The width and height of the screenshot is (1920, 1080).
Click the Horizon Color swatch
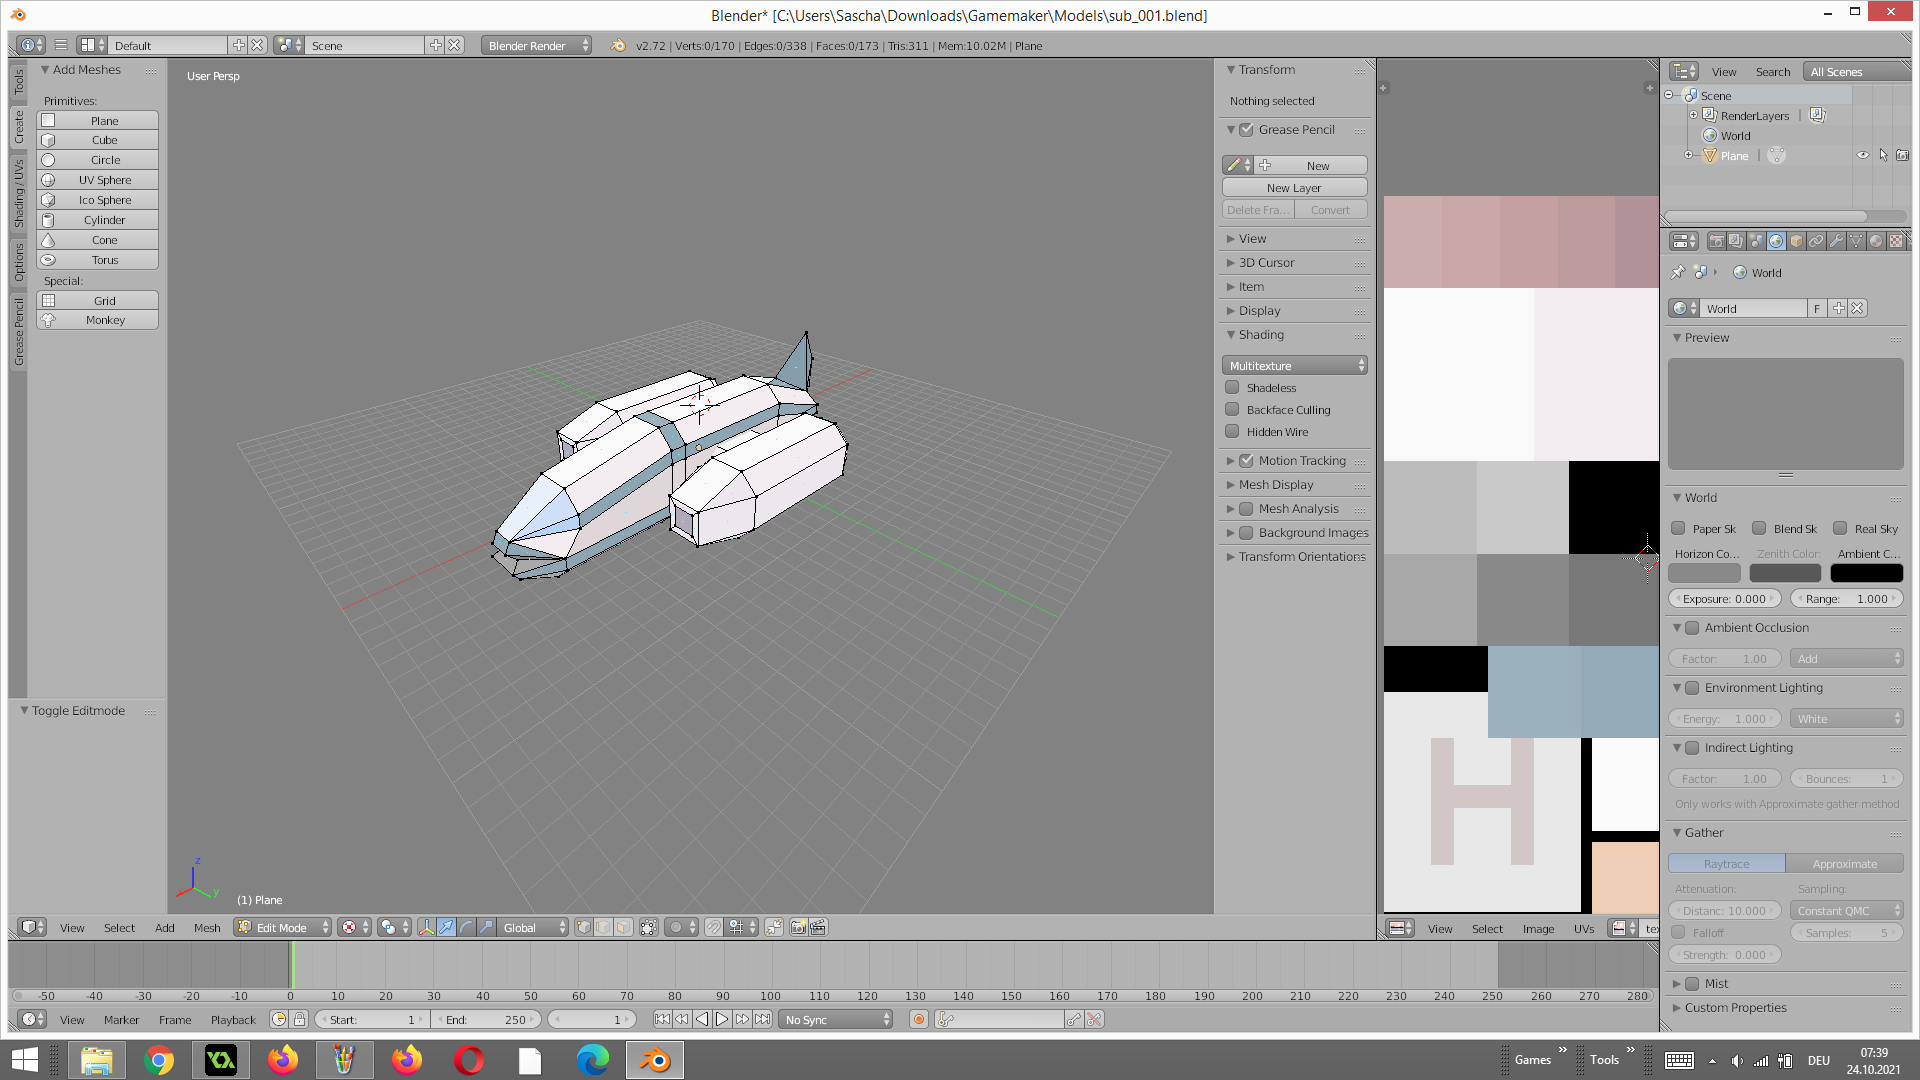(x=1704, y=573)
